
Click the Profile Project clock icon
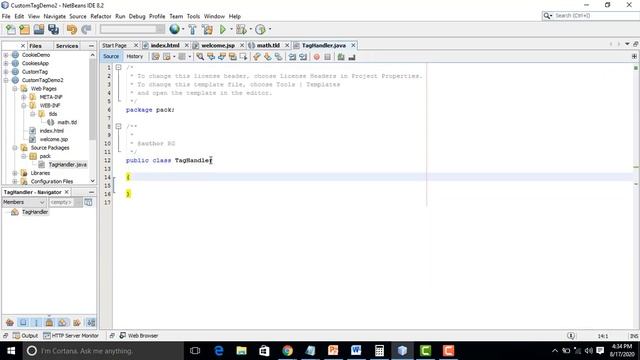(260, 29)
